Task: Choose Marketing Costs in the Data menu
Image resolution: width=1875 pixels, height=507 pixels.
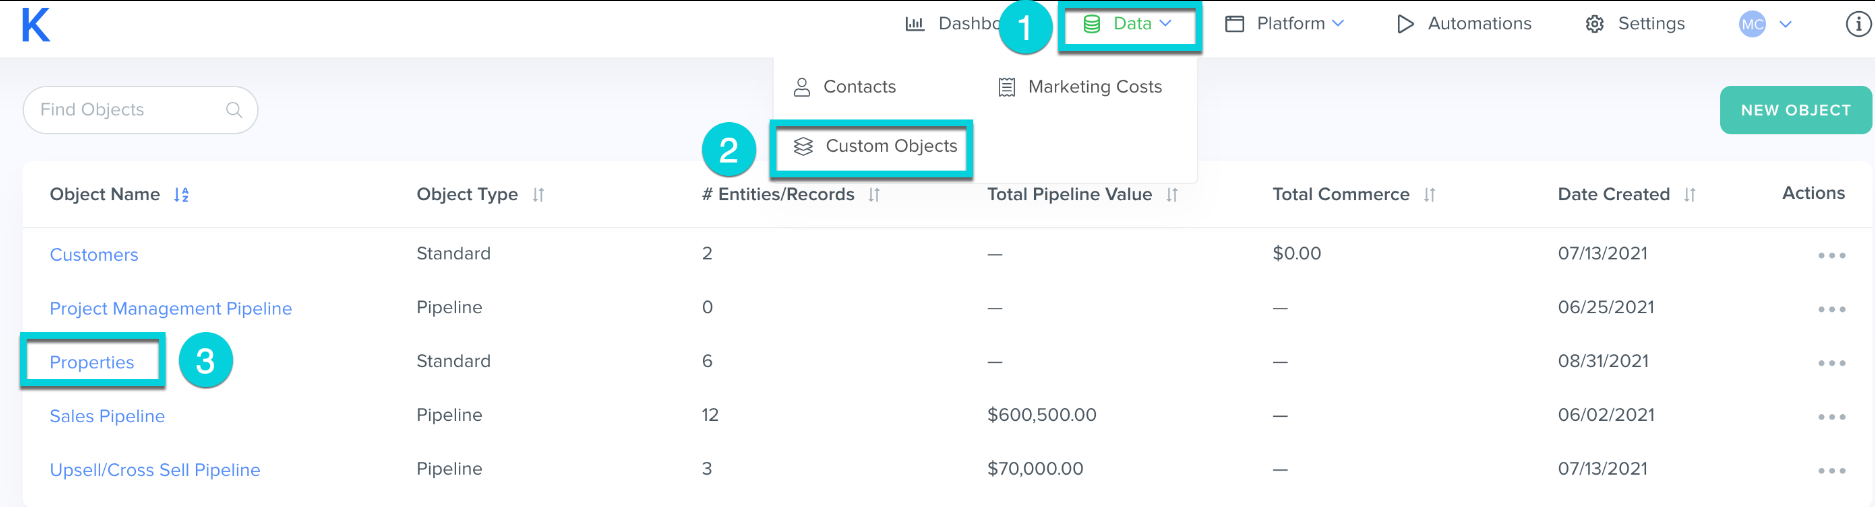Action: 1080,87
